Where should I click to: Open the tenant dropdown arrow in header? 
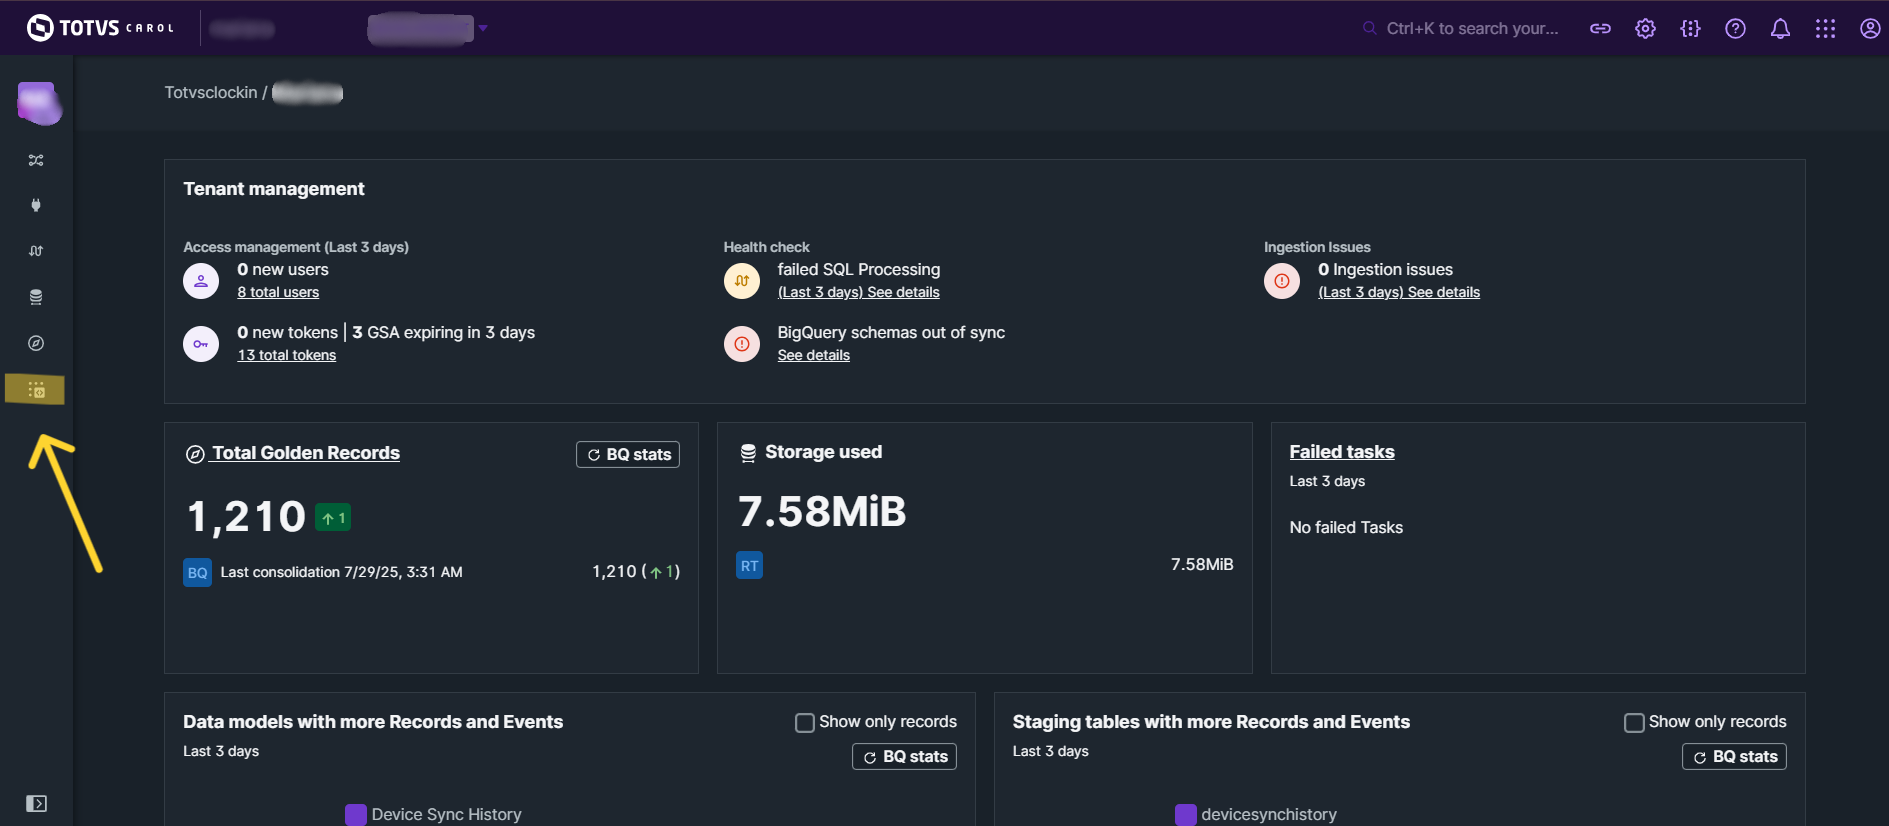click(x=483, y=28)
